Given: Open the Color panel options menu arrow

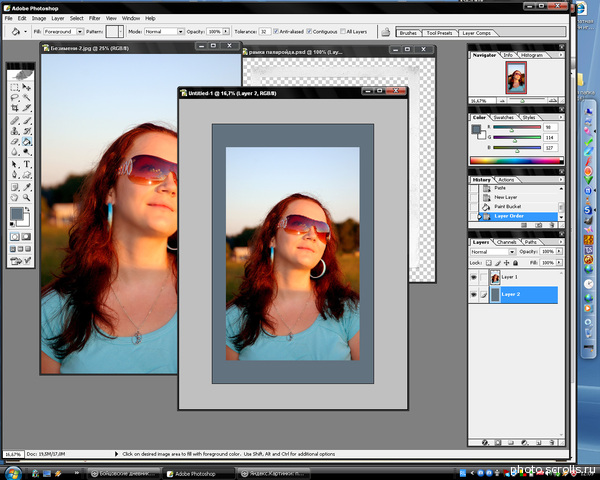Looking at the screenshot, I should pyautogui.click(x=561, y=117).
